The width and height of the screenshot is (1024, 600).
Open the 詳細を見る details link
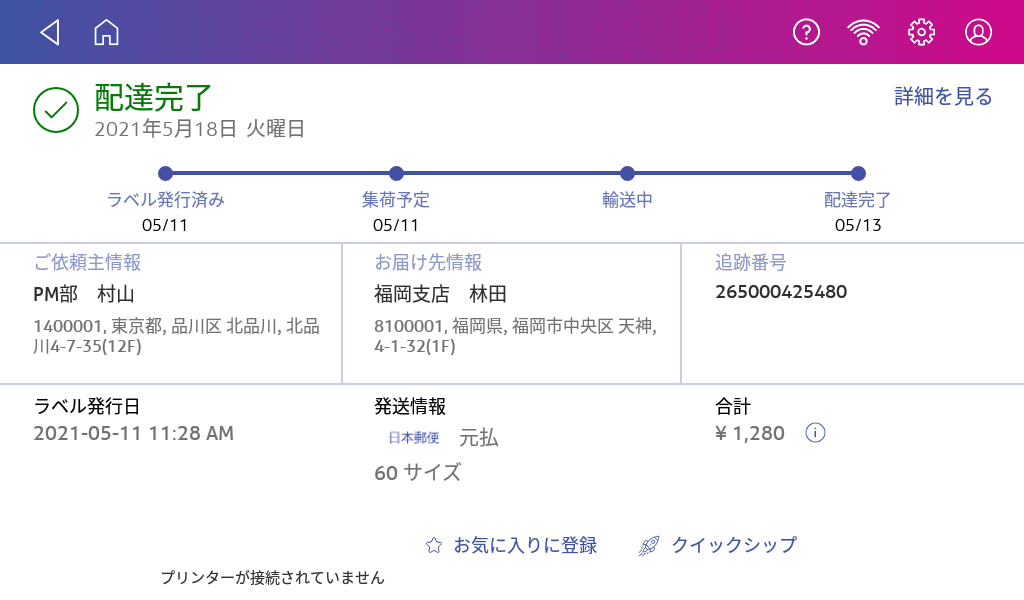pyautogui.click(x=942, y=95)
